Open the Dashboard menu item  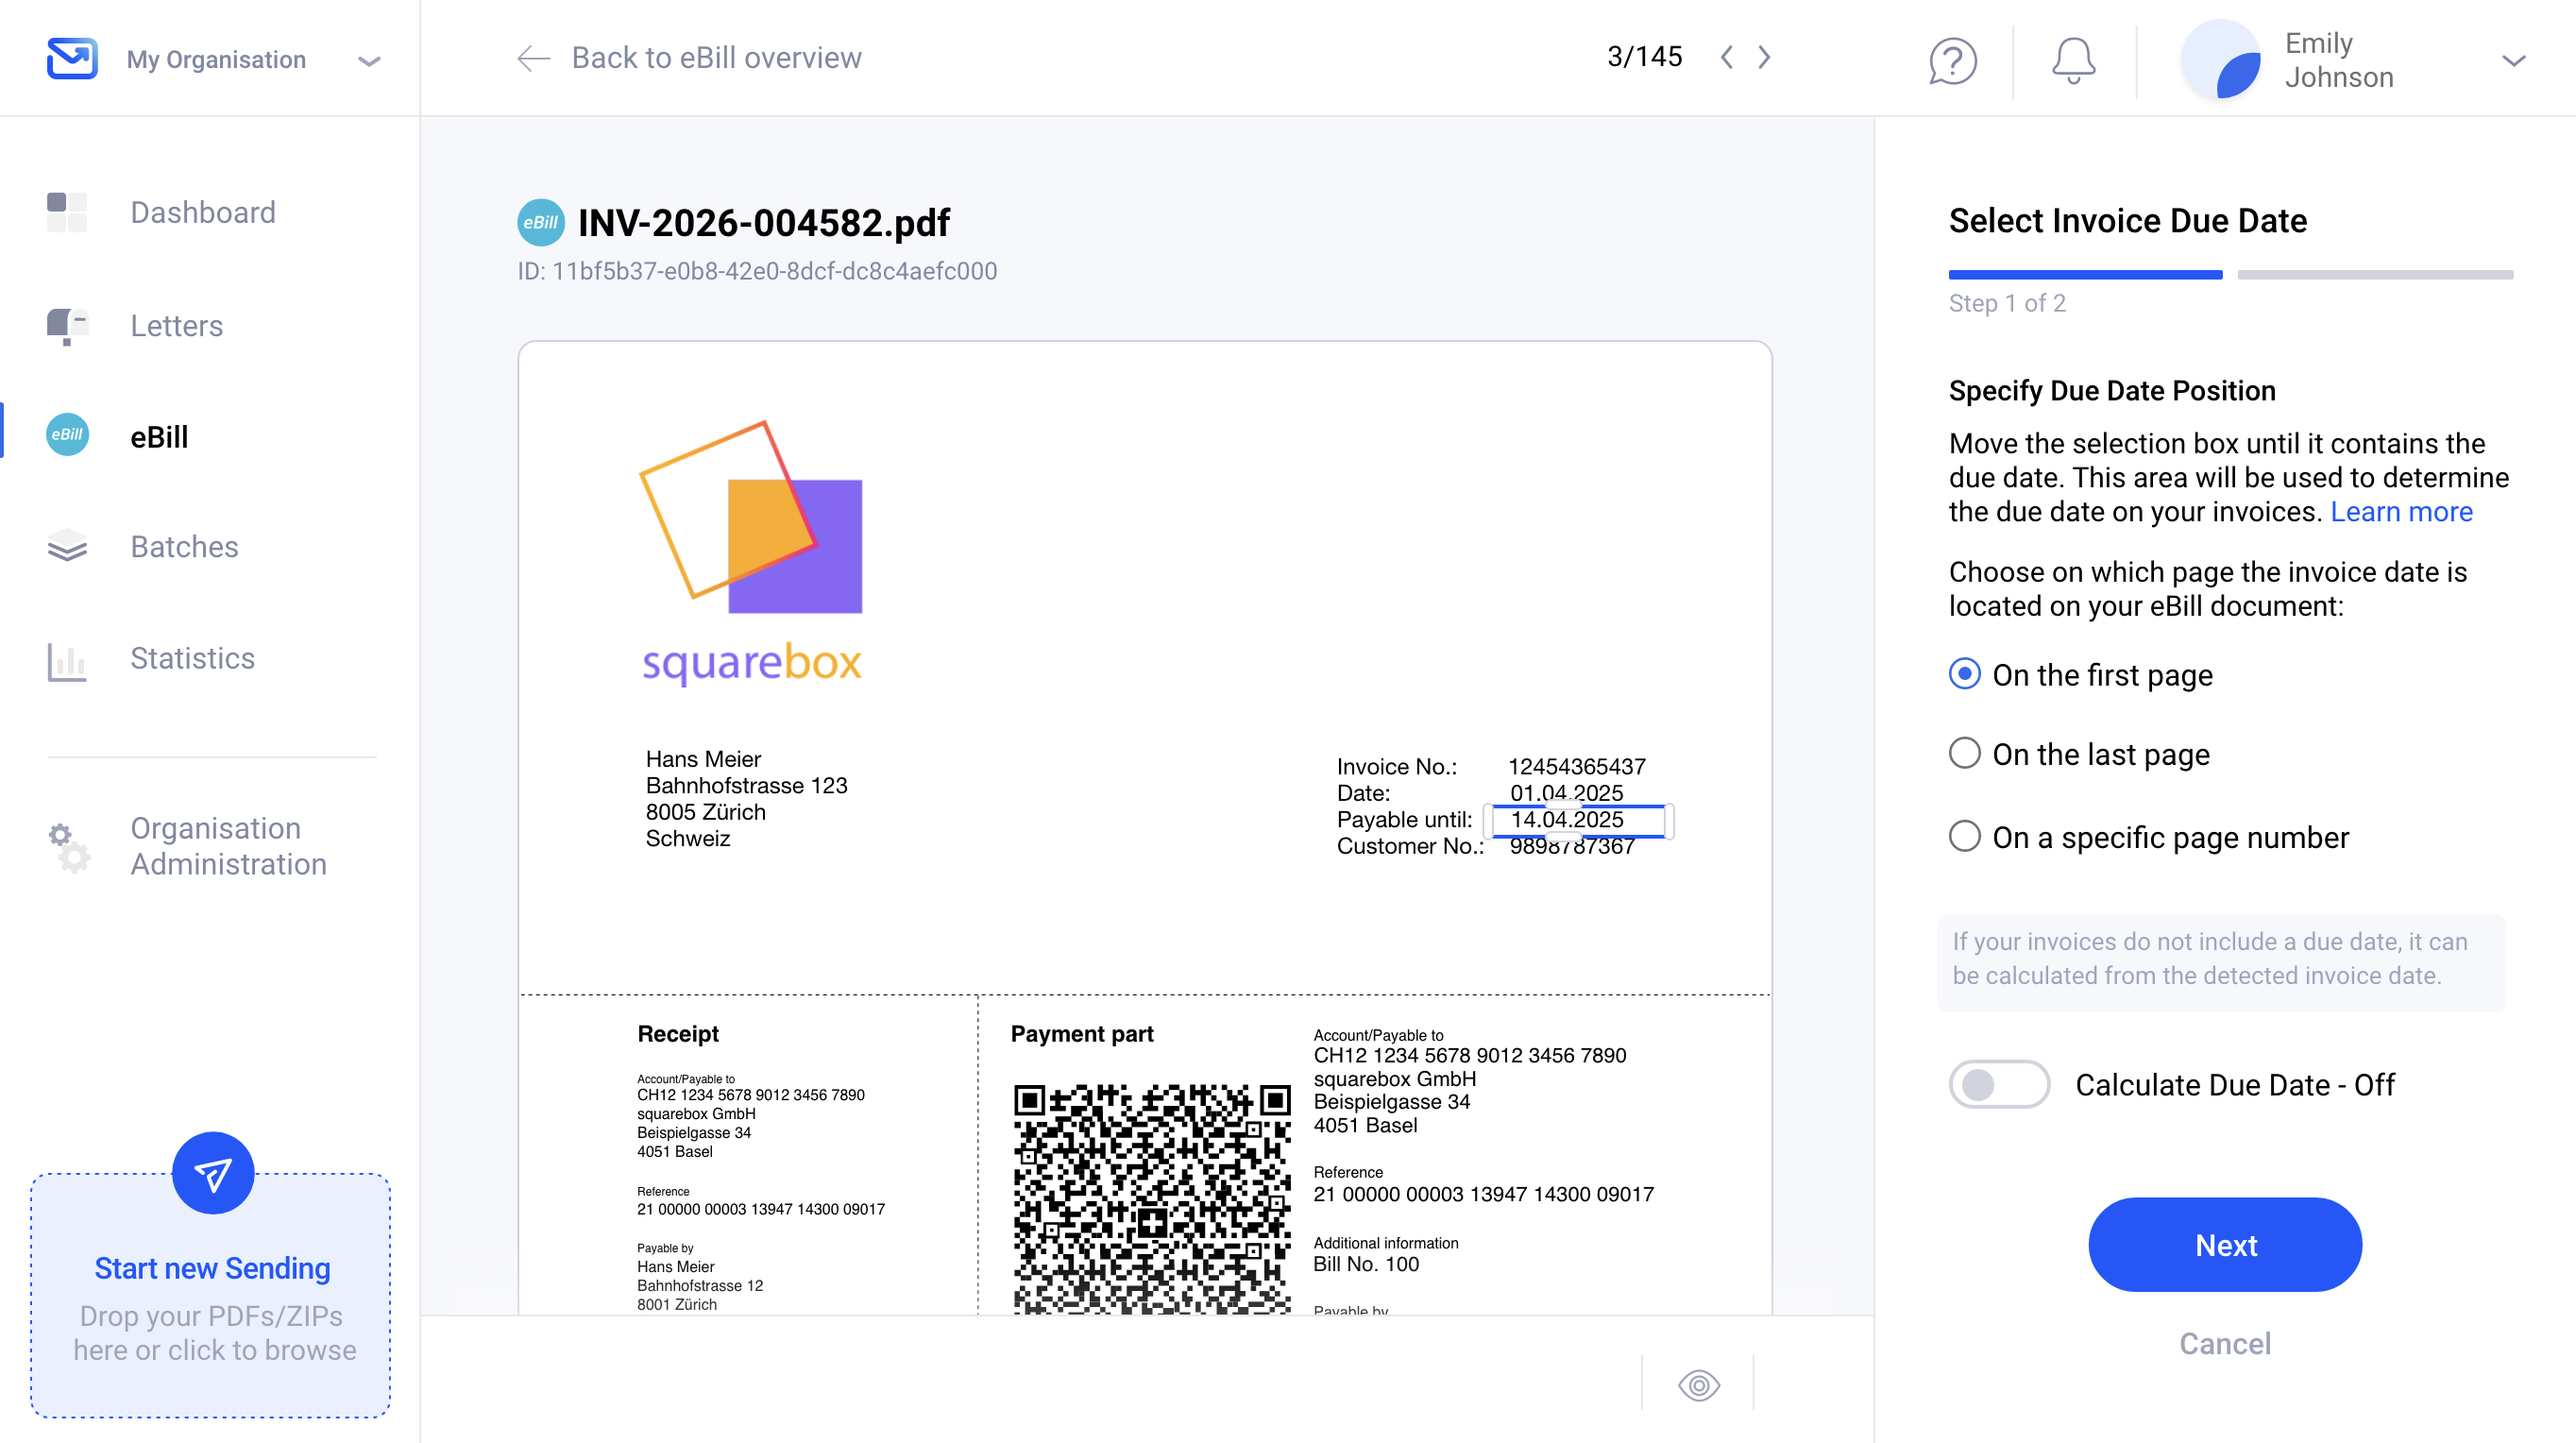[x=203, y=212]
